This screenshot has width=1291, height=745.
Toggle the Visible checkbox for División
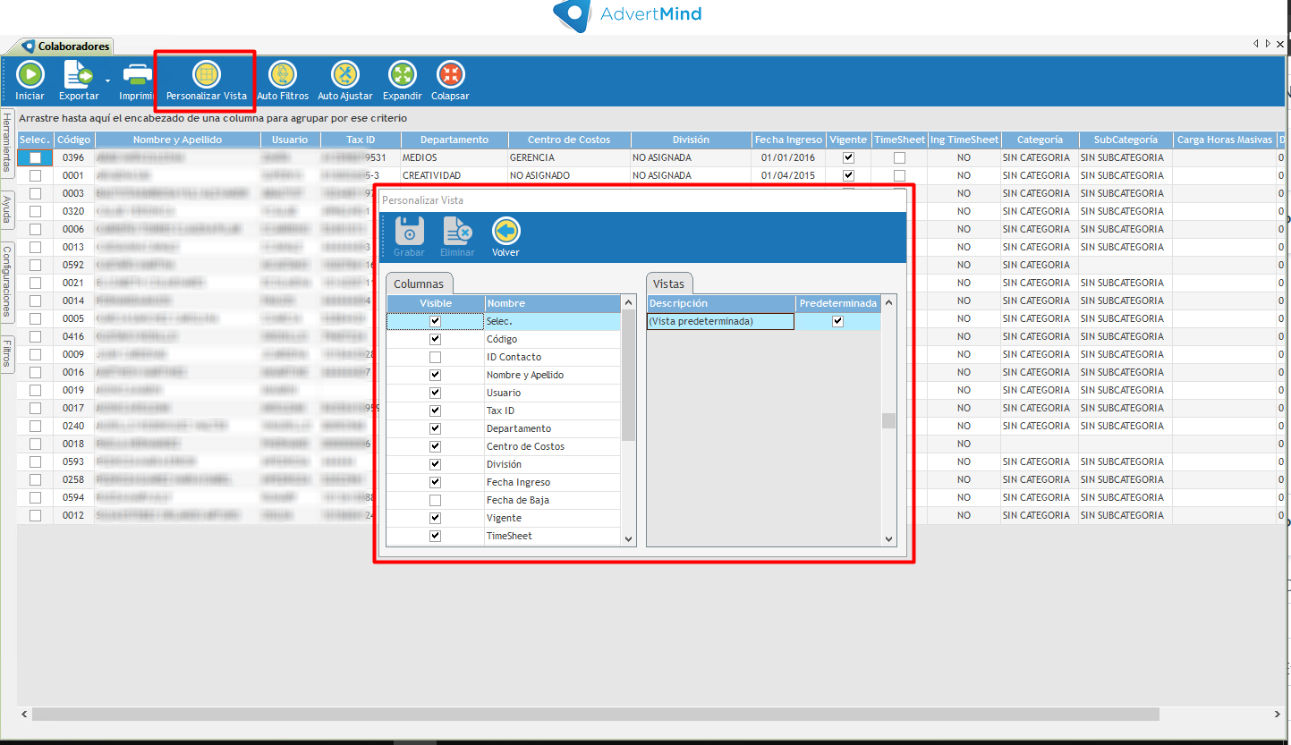(x=435, y=464)
